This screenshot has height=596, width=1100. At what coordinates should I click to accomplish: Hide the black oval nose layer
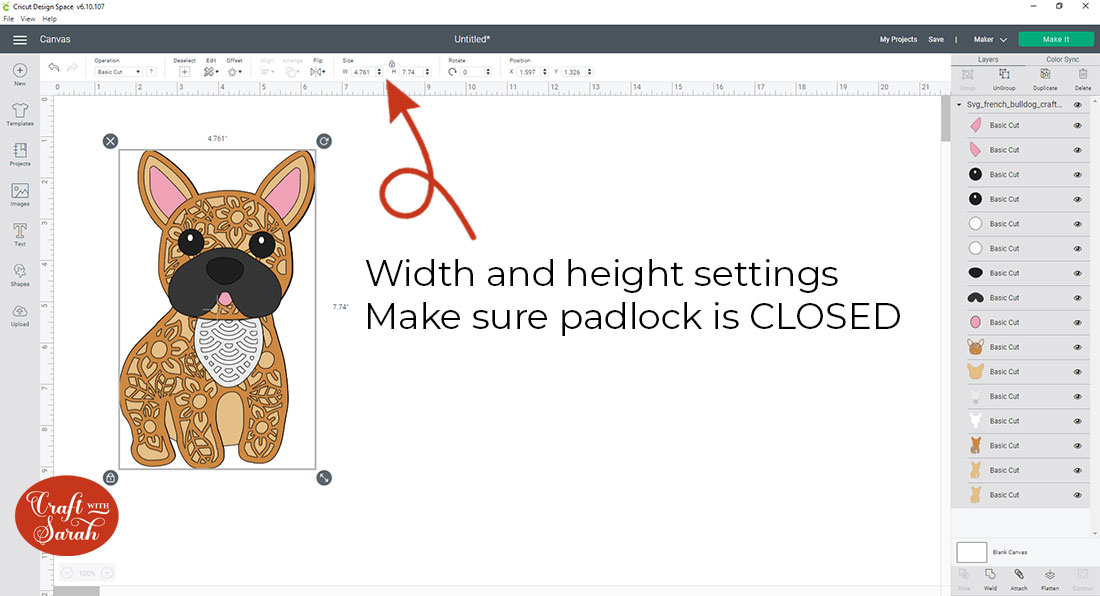pos(1078,273)
